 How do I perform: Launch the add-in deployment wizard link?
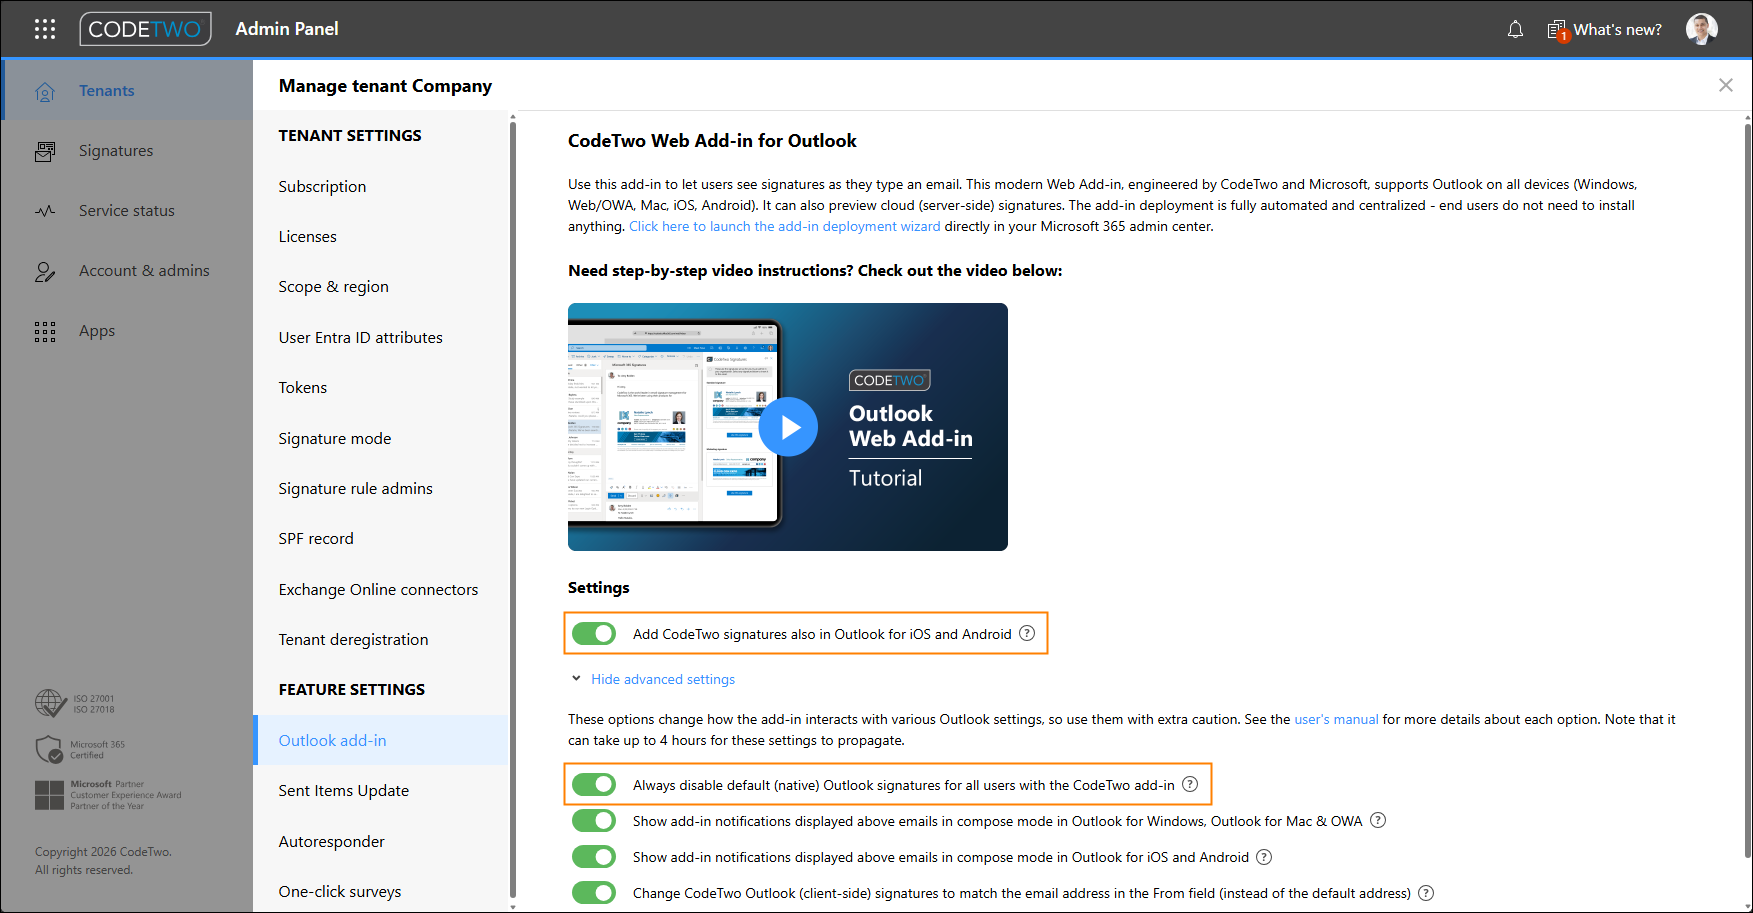tap(784, 226)
